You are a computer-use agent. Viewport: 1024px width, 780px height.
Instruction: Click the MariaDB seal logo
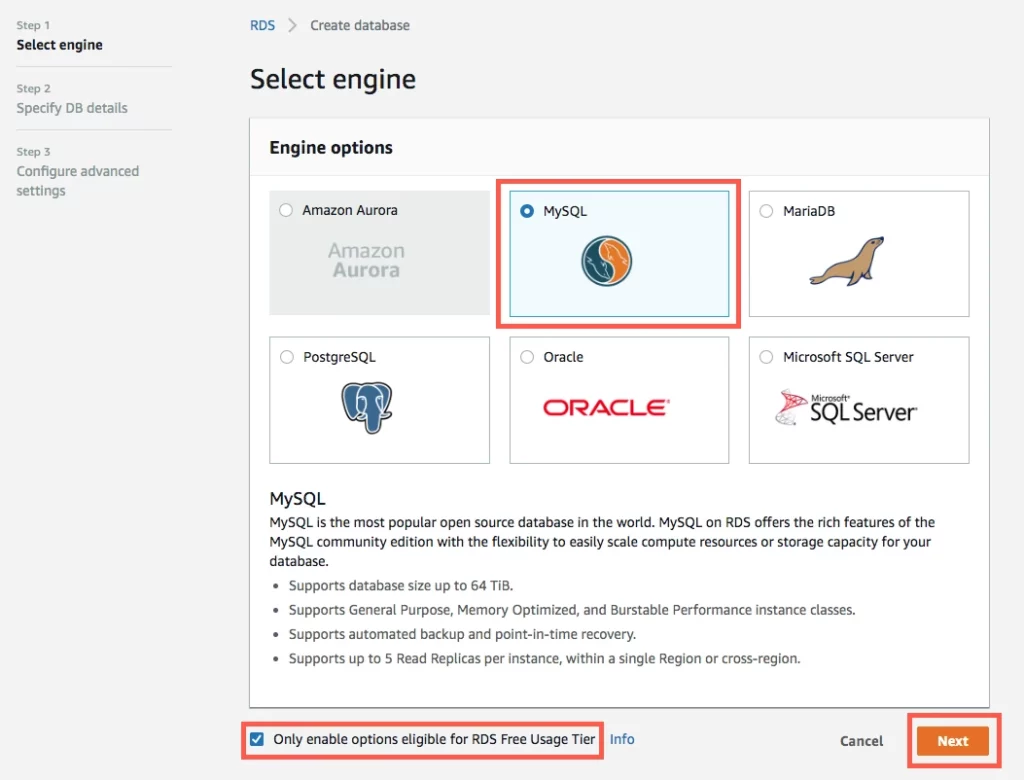point(847,261)
